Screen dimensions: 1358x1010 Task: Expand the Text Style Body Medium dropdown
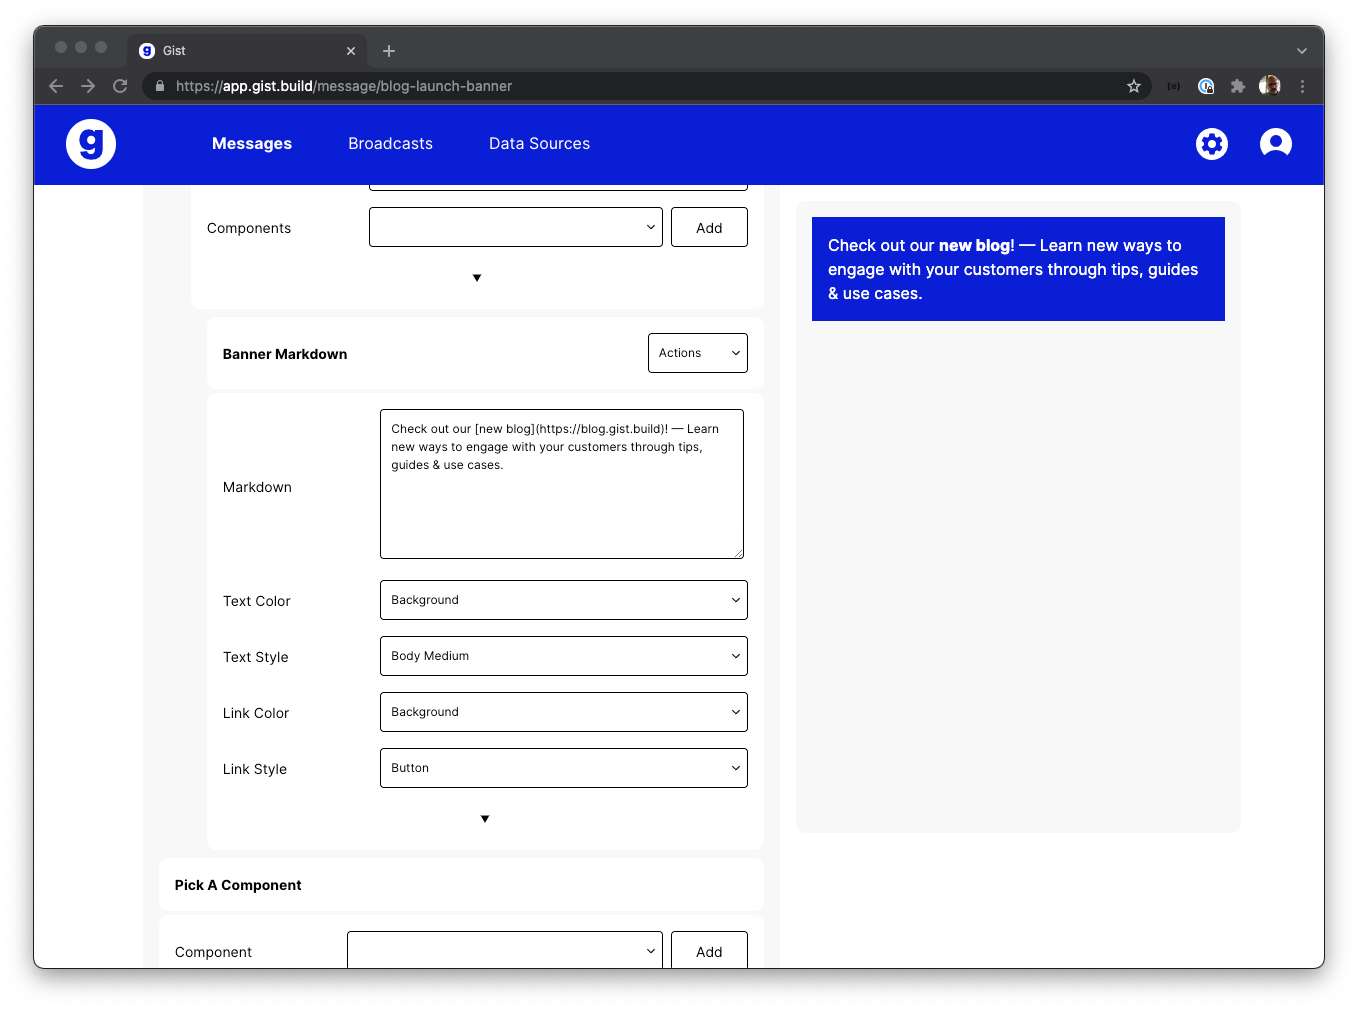click(x=564, y=656)
